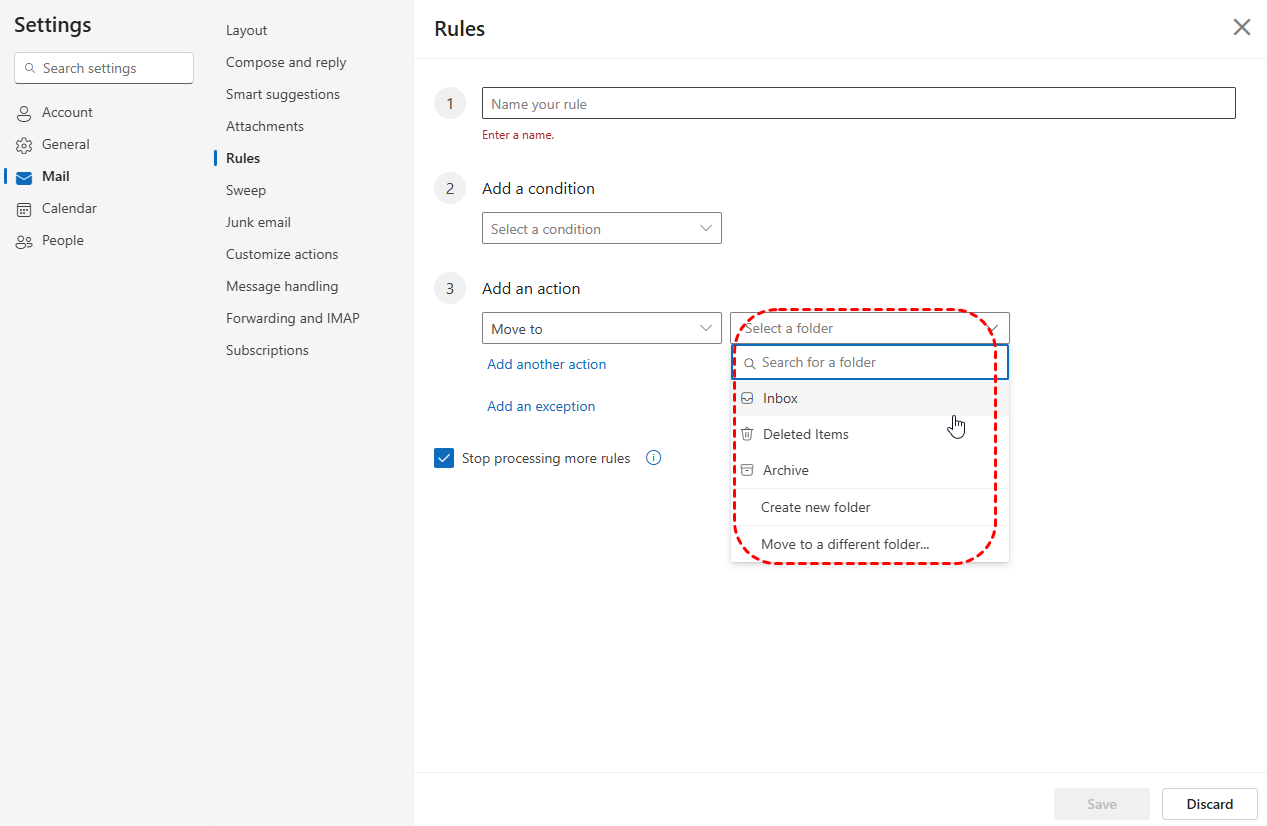The image size is (1267, 826).
Task: Select the Inbox folder option
Action: (780, 398)
